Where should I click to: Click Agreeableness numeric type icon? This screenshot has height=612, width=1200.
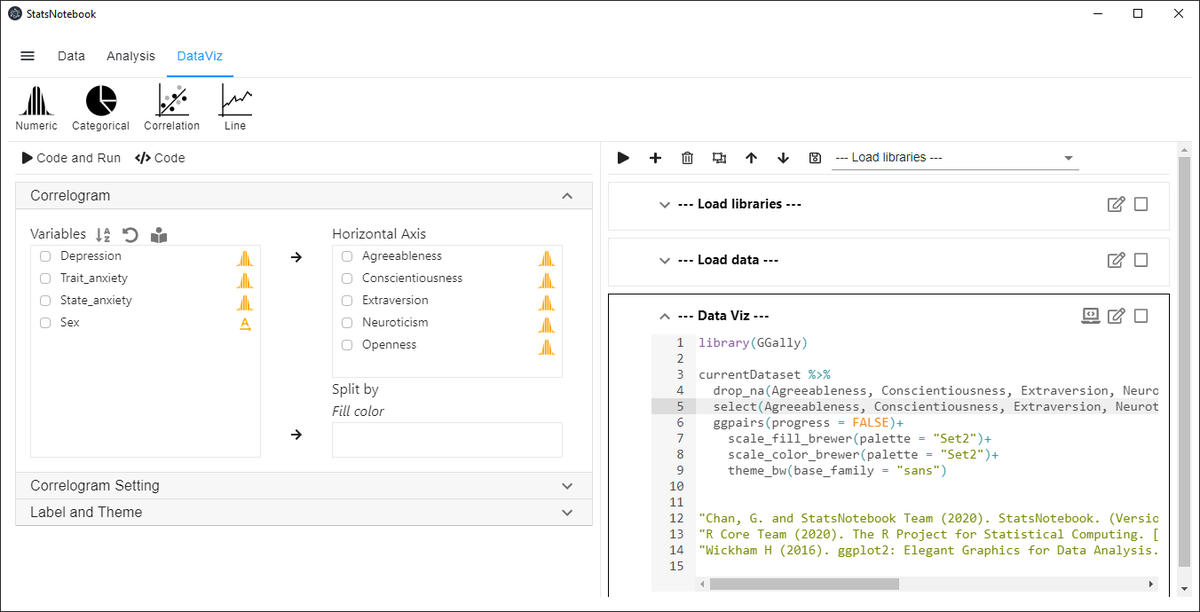[546, 257]
